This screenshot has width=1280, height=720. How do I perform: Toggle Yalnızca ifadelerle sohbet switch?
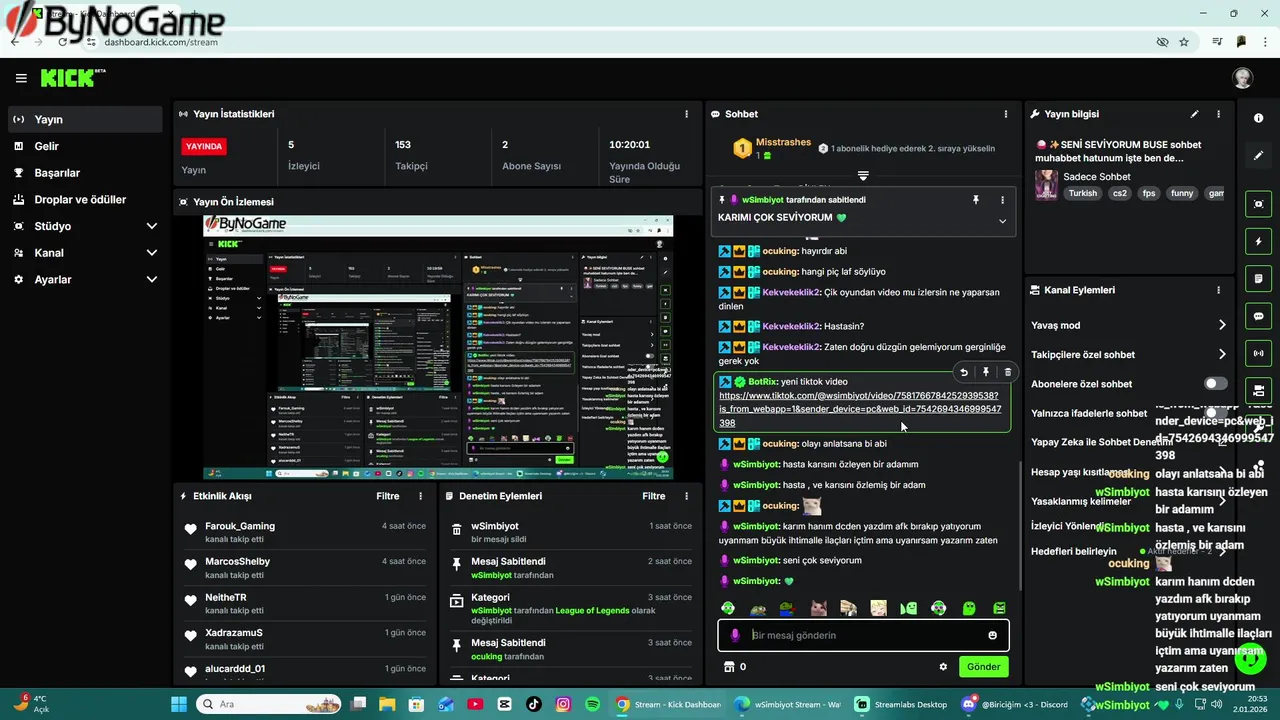1215,413
